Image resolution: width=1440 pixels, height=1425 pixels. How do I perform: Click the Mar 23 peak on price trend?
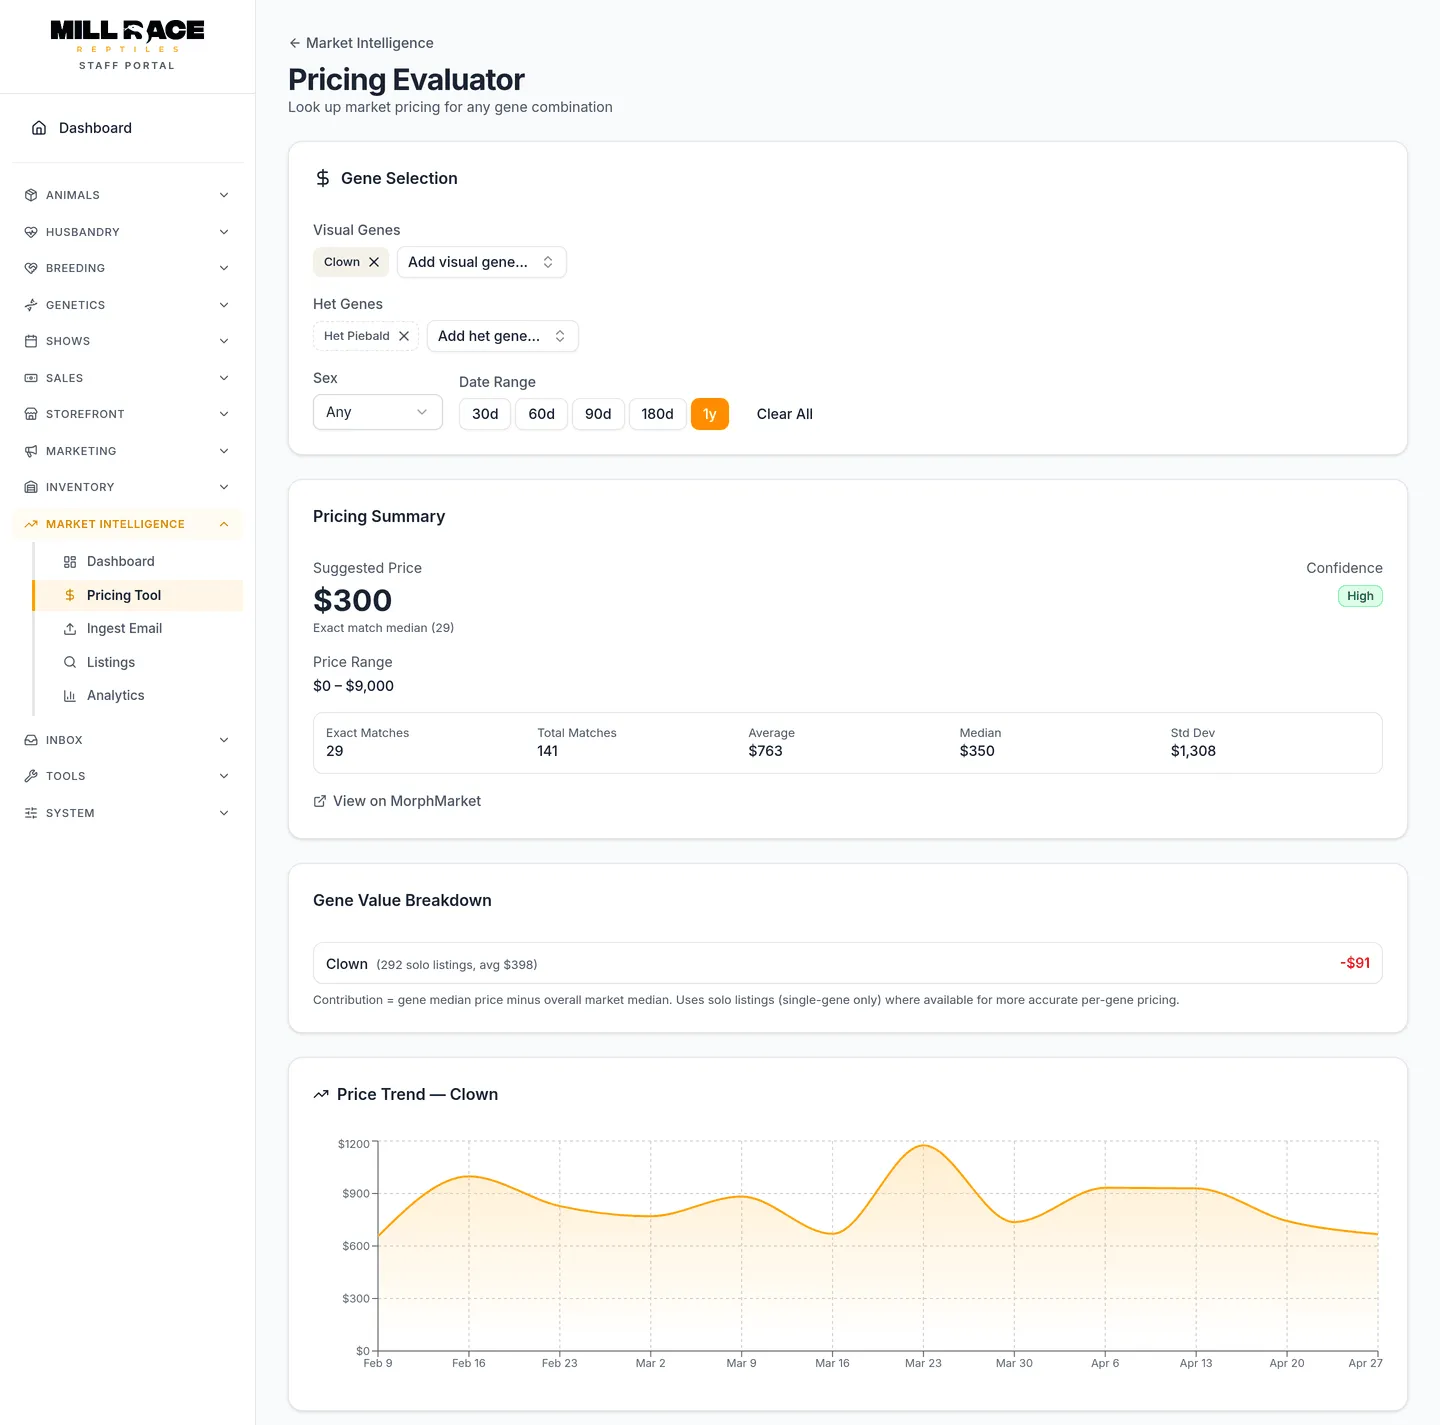(x=923, y=1146)
